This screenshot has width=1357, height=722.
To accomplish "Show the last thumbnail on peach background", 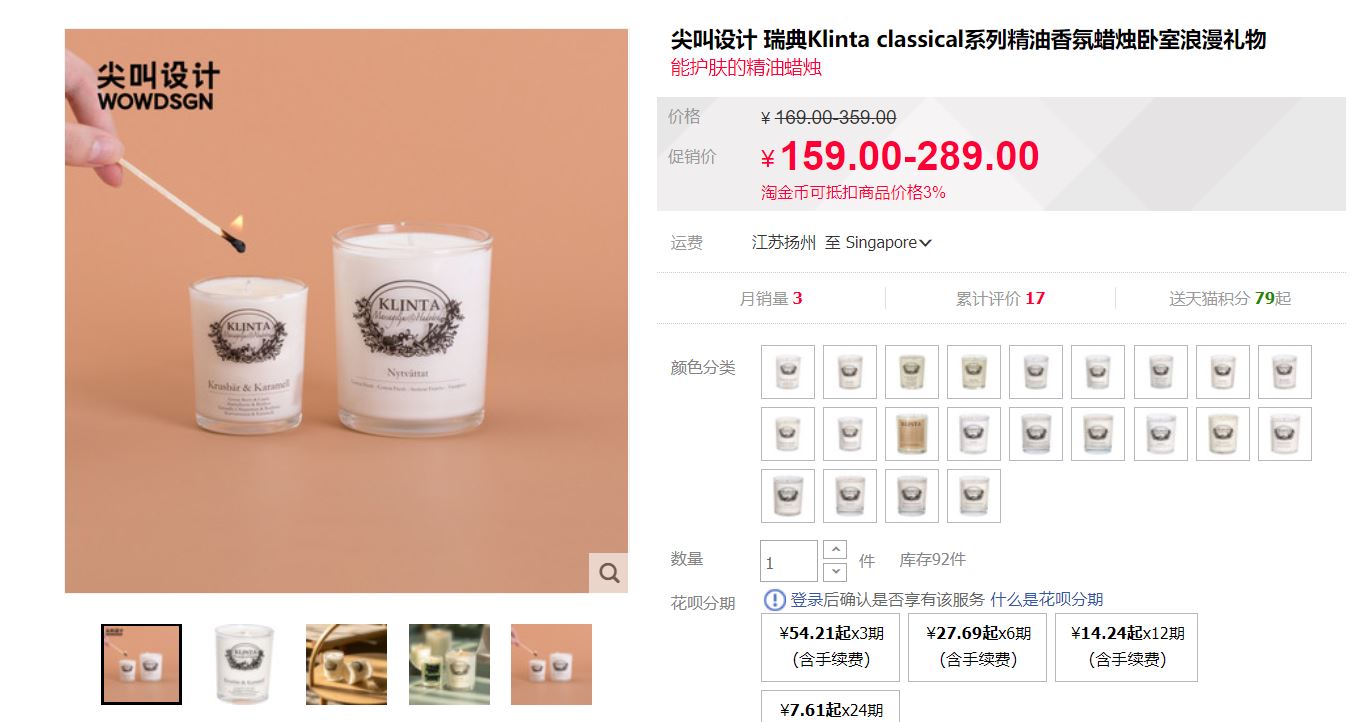I will [551, 665].
